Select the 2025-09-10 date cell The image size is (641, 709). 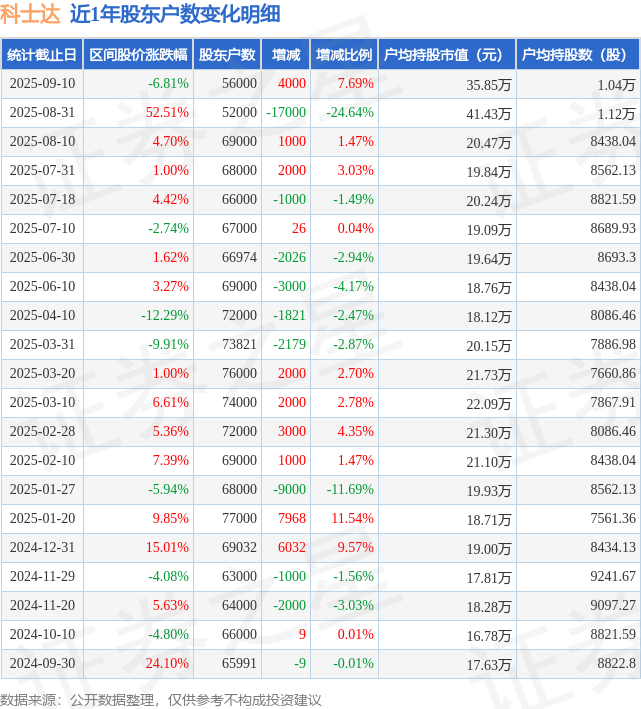42,84
